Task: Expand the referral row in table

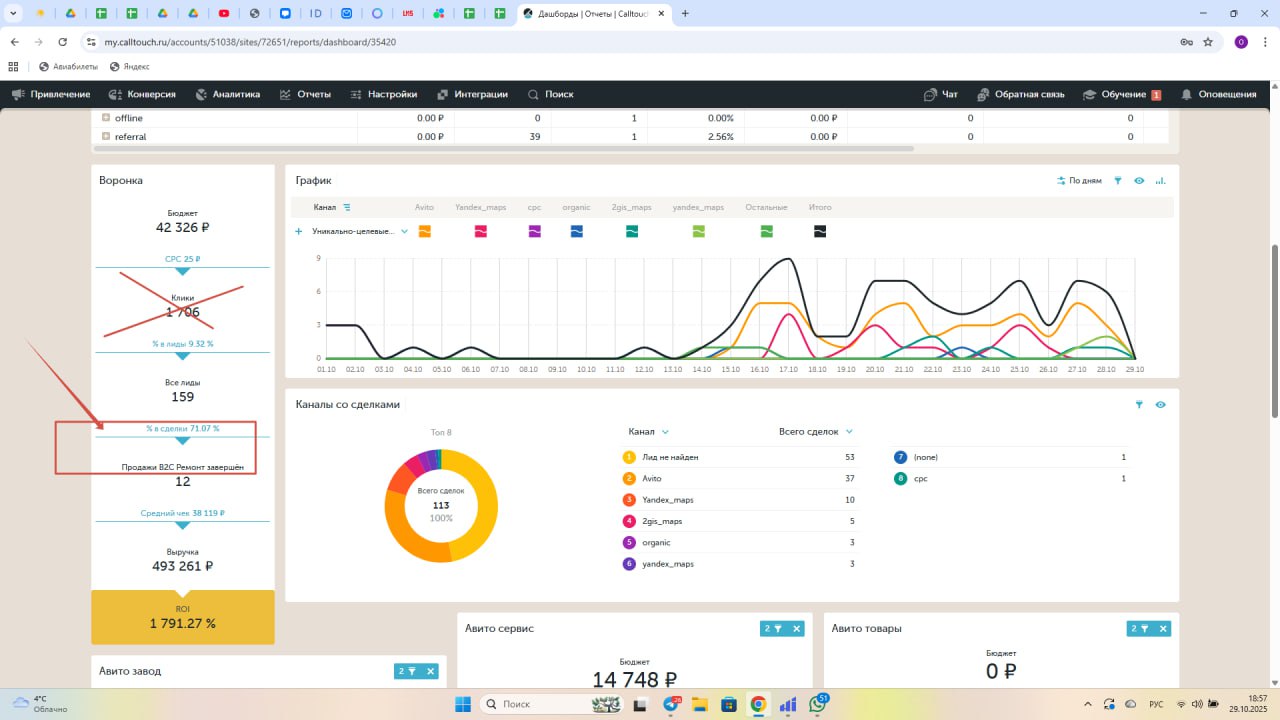Action: coord(106,136)
